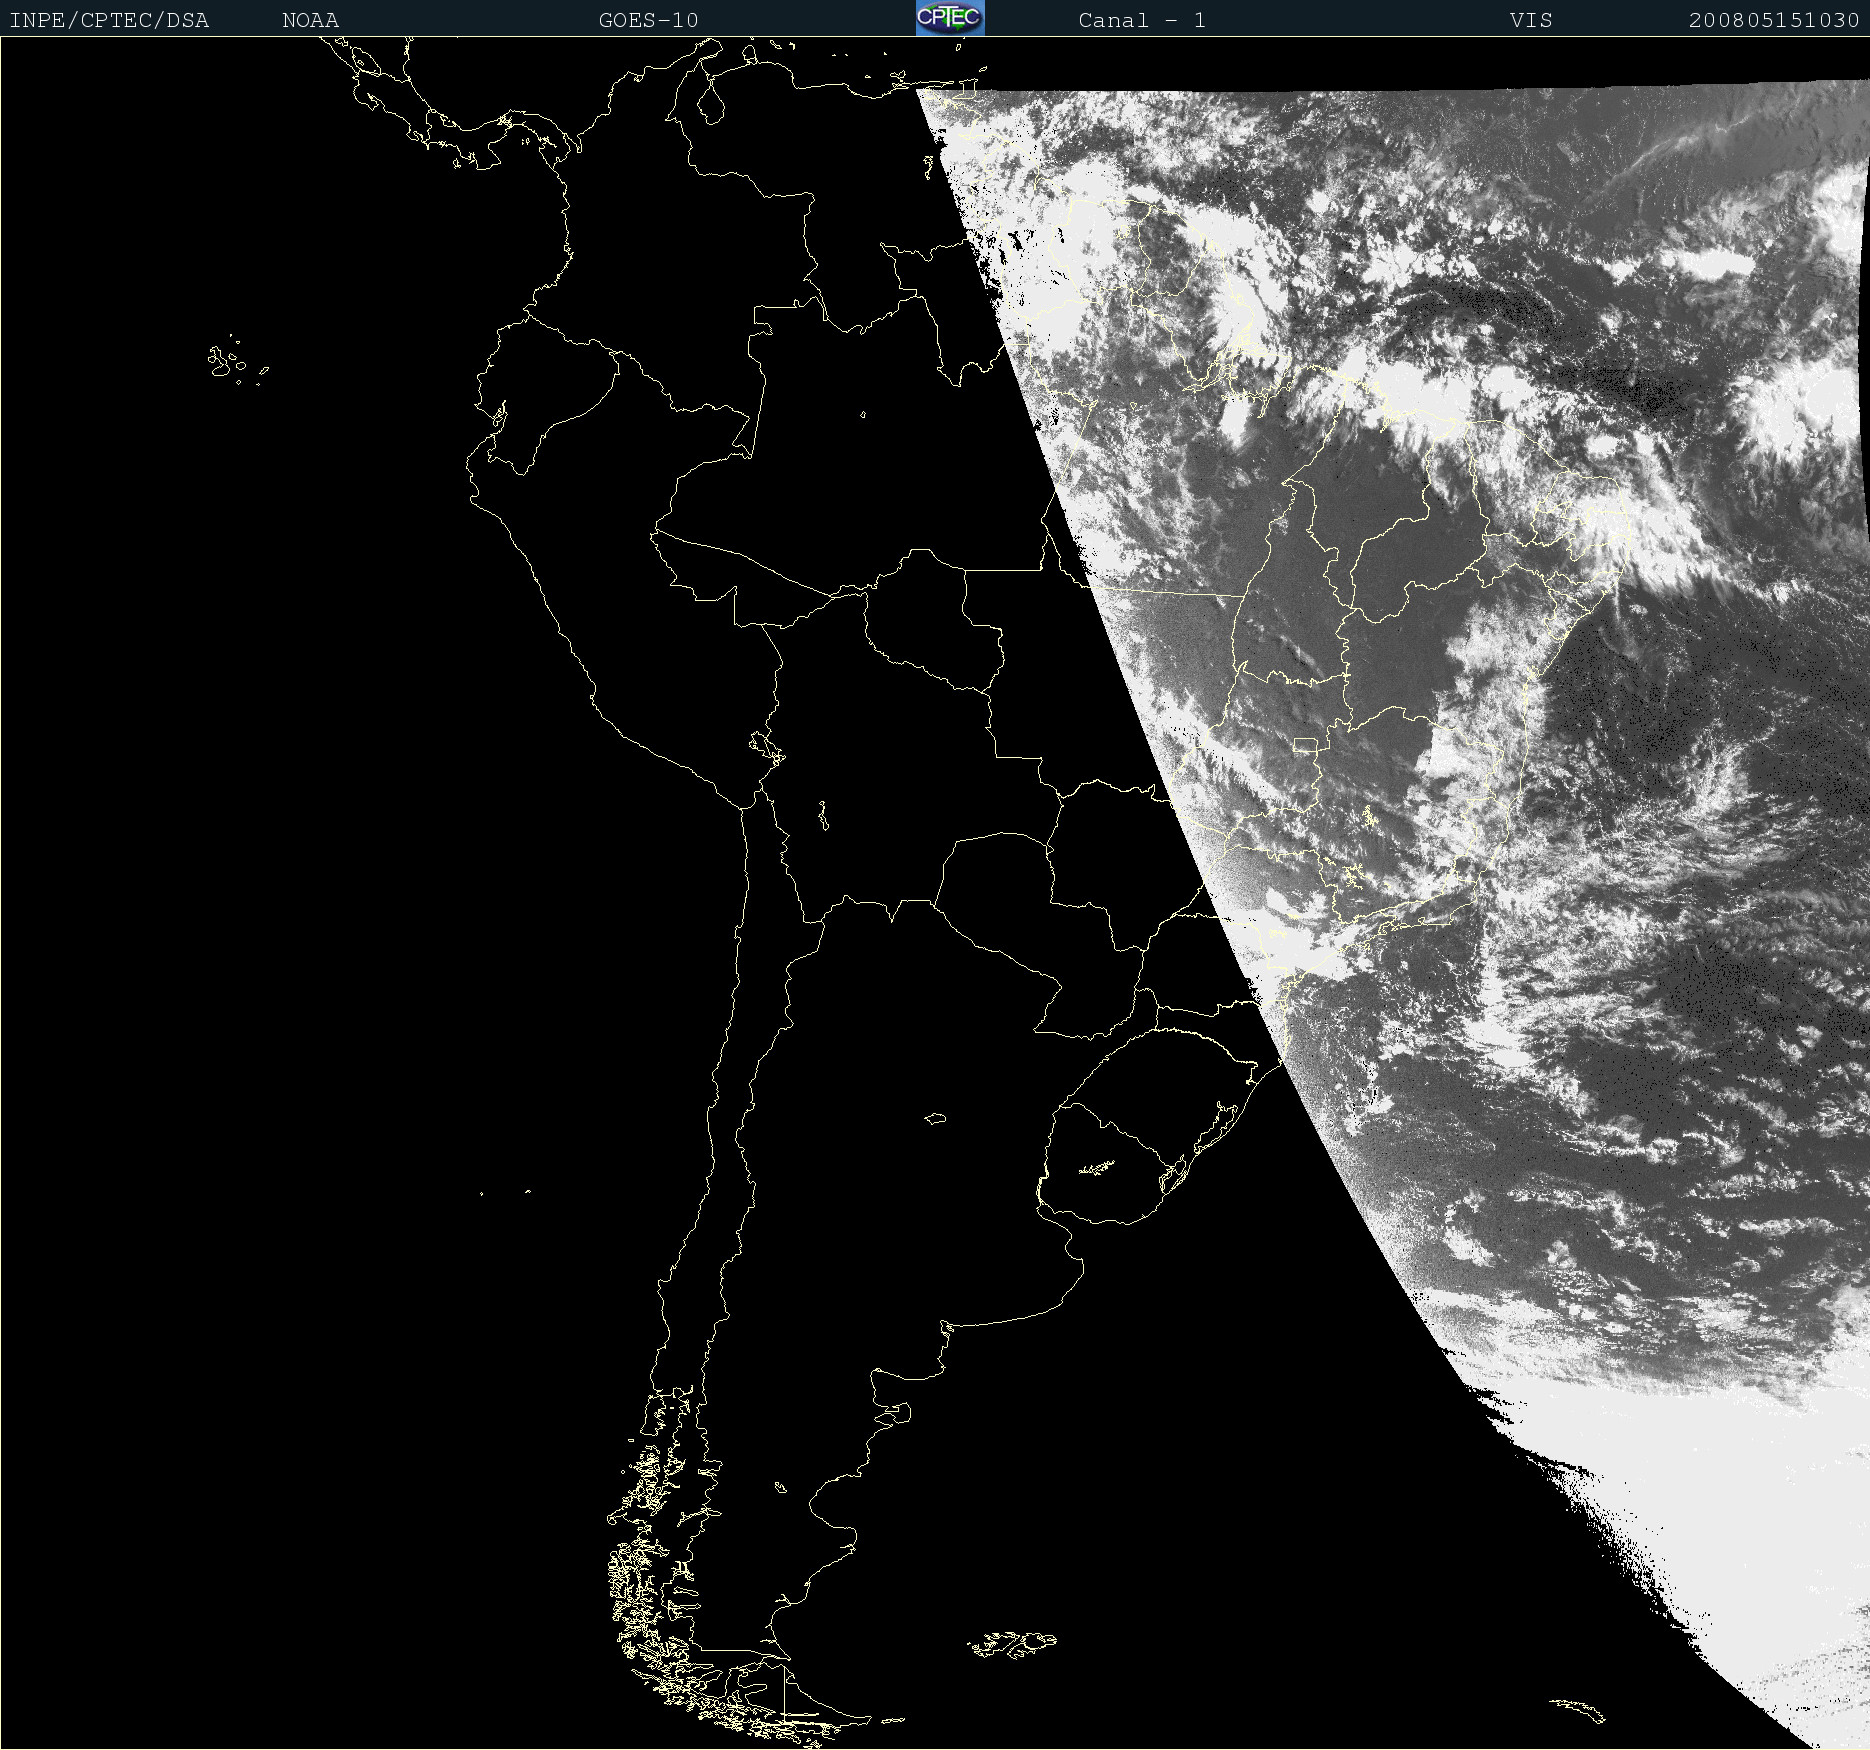Screen dimensions: 1870x1750
Task: Click the CPTEC logo in header
Action: tap(950, 18)
